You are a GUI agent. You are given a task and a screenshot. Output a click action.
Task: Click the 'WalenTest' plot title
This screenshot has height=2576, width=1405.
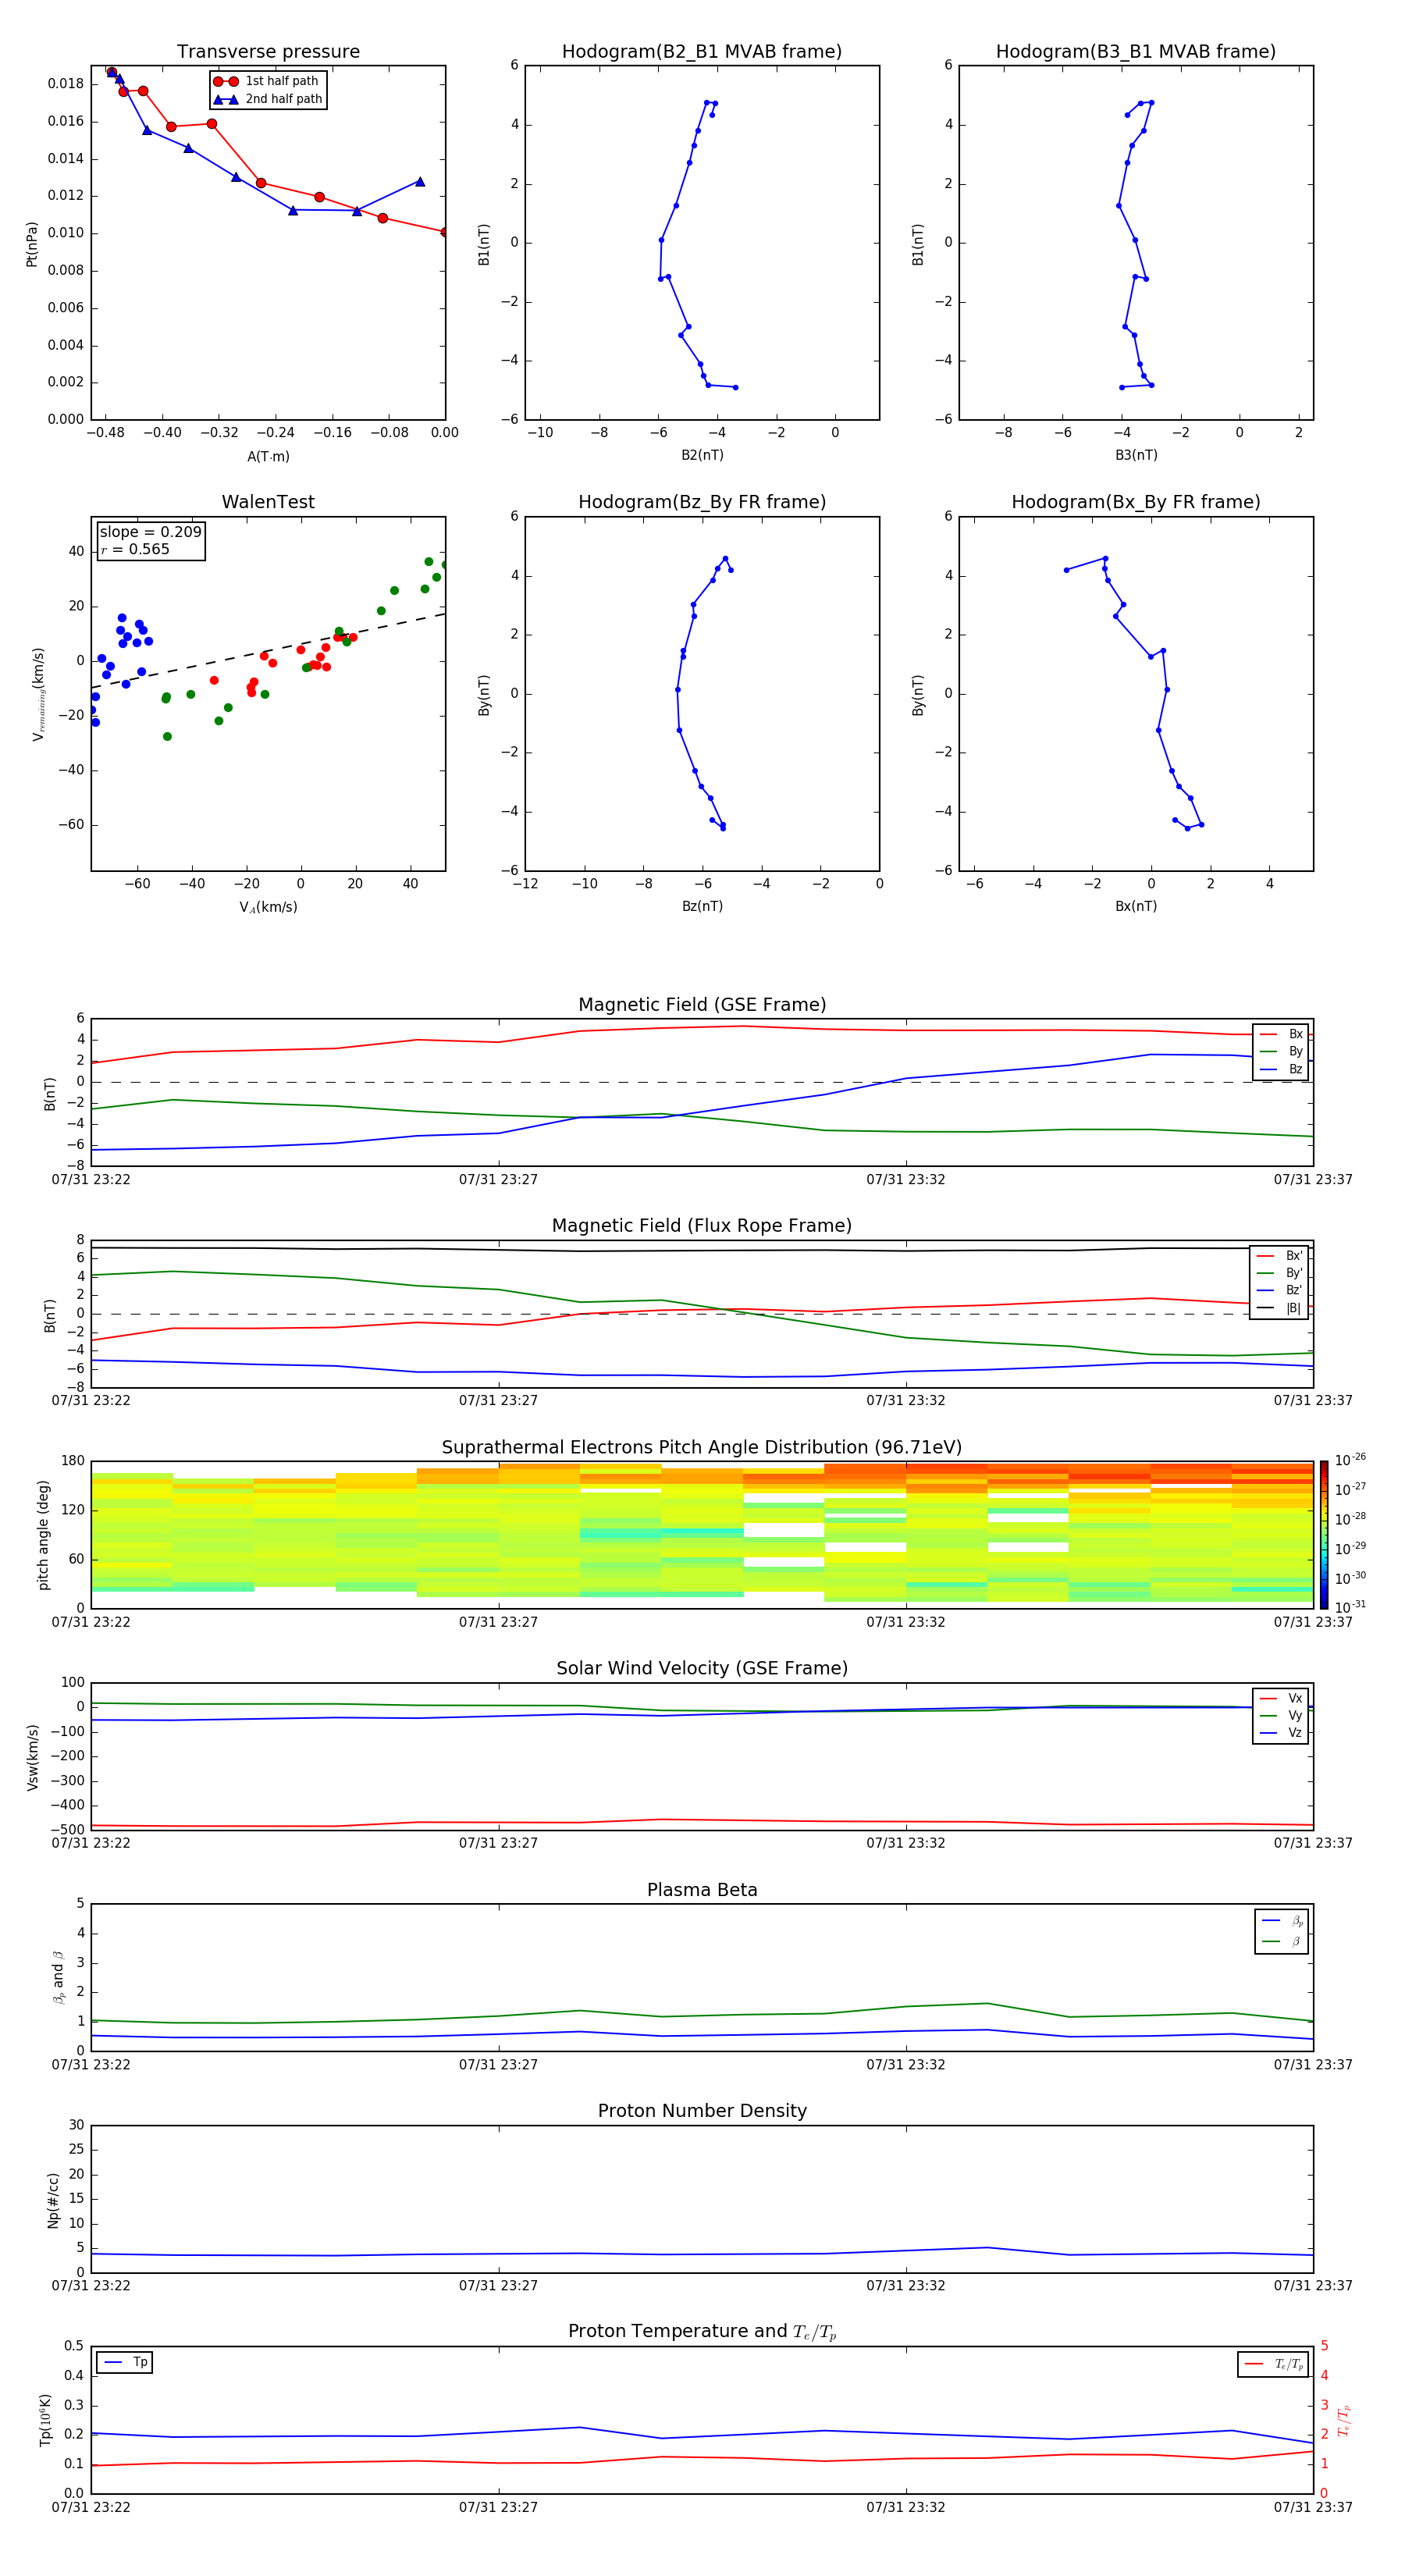click(268, 502)
